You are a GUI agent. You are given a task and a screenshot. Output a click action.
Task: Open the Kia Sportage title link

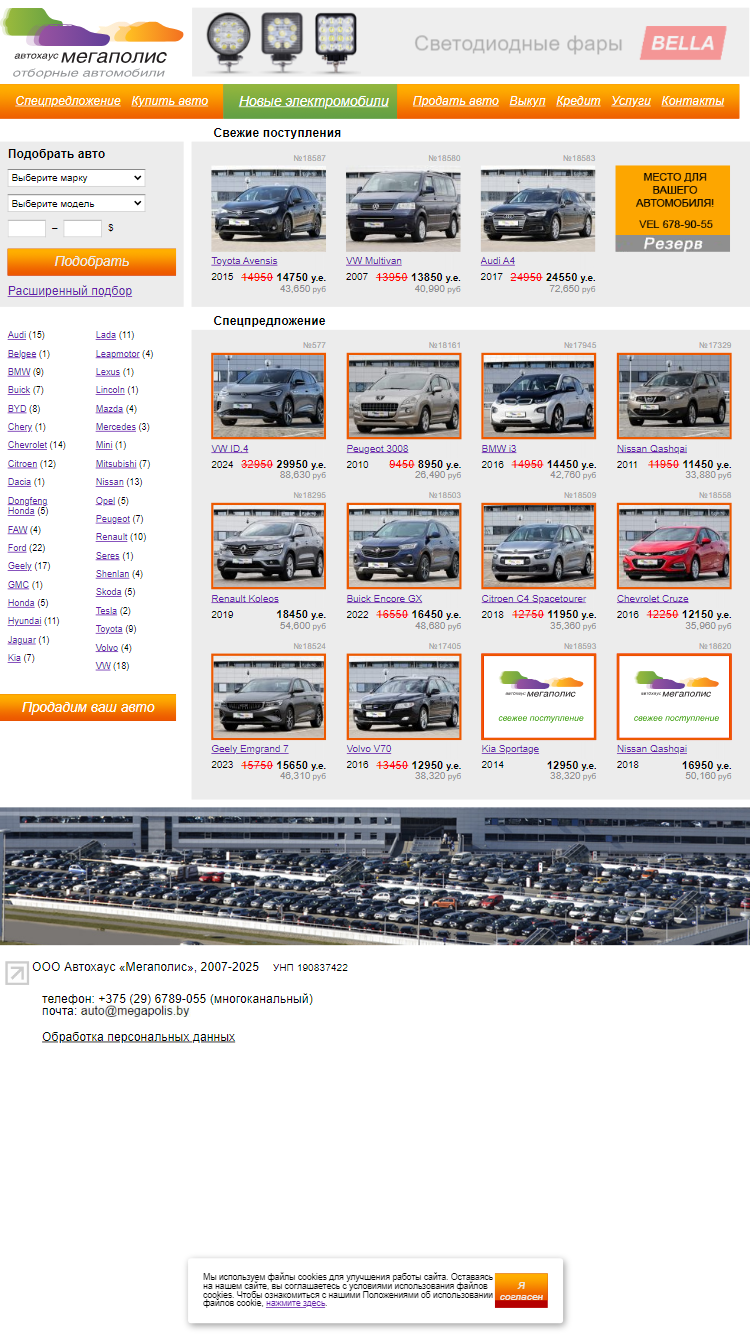(510, 749)
